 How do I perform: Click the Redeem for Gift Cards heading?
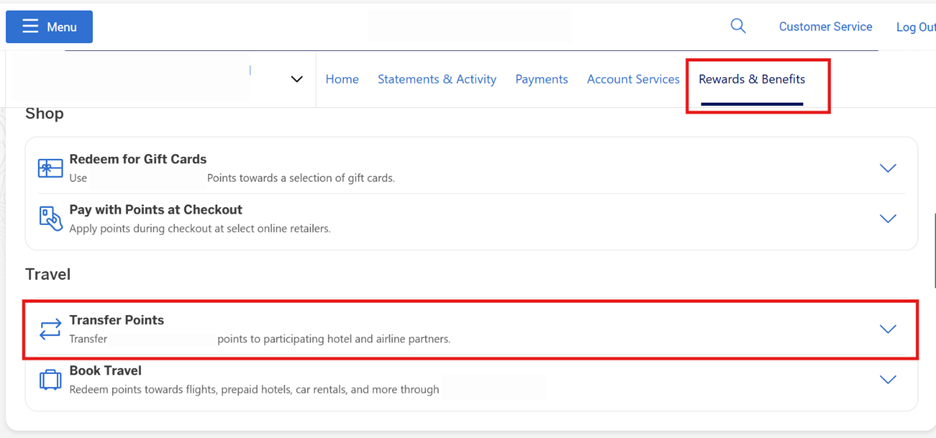(x=138, y=159)
